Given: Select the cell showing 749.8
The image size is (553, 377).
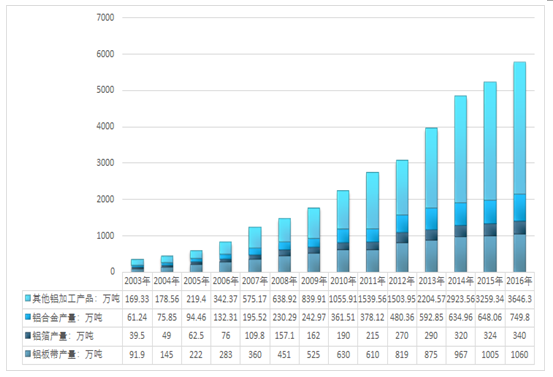Looking at the screenshot, I should (519, 317).
